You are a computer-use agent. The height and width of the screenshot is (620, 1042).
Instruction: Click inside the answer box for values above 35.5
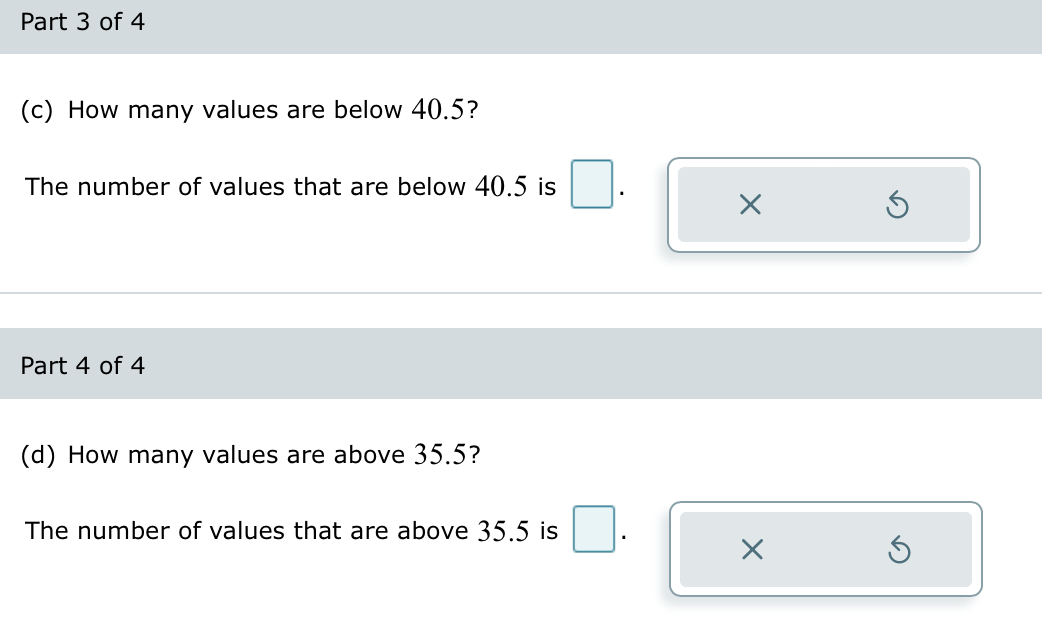pos(592,530)
